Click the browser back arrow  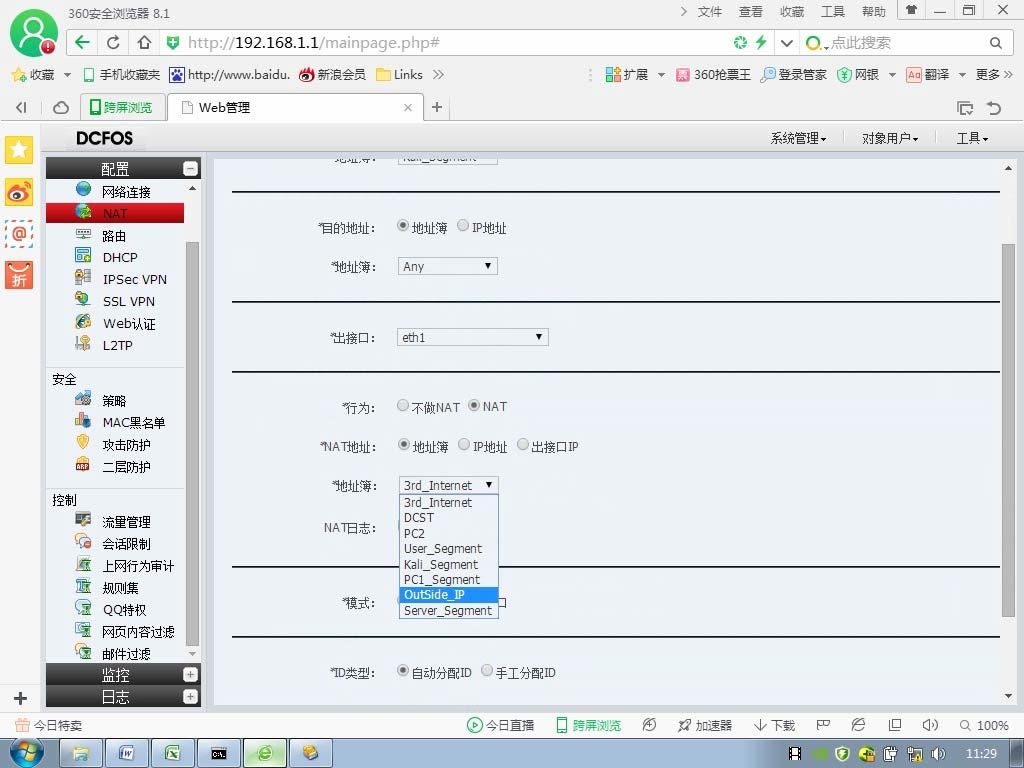(82, 42)
